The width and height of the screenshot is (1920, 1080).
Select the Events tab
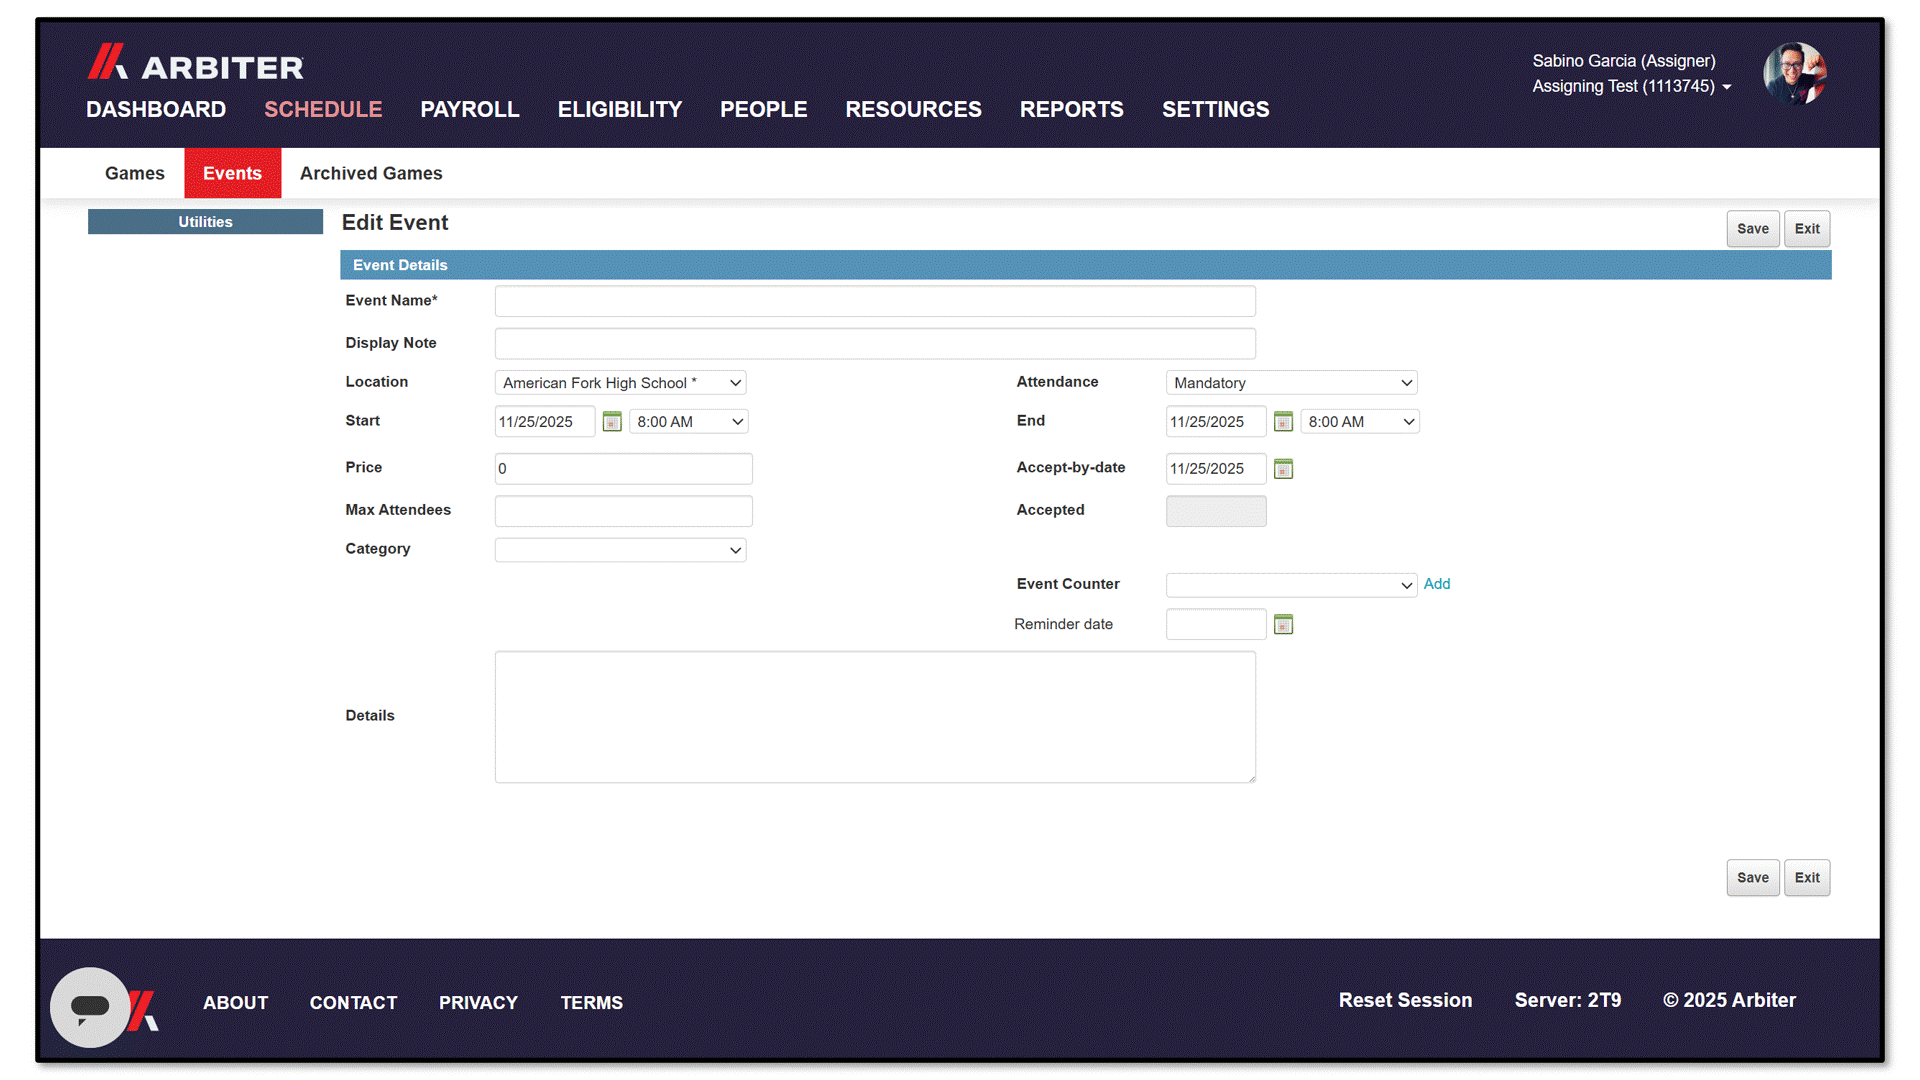click(232, 173)
